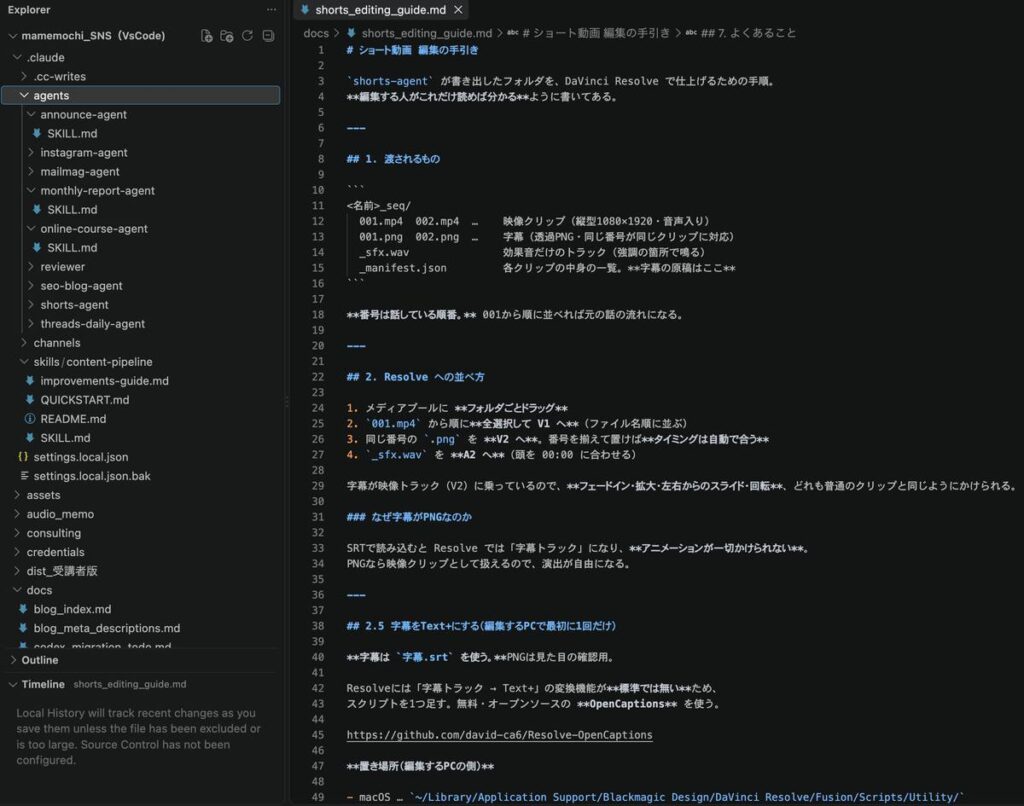Collapse the Timeline panel

pos(13,685)
